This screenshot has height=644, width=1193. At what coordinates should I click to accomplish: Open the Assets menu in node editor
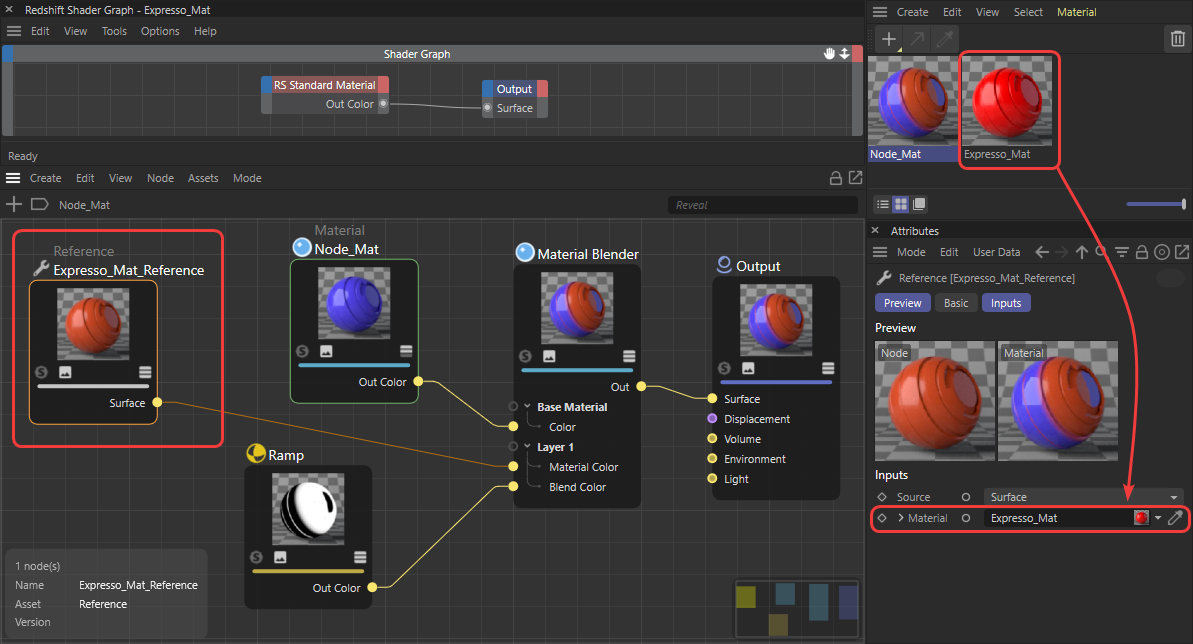(203, 178)
